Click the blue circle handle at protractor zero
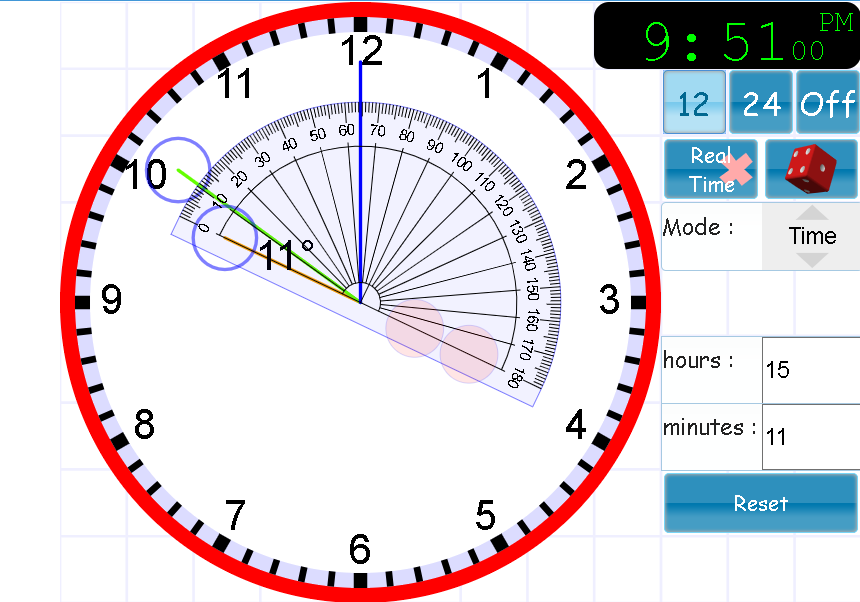This screenshot has height=602, width=860. pos(224,237)
